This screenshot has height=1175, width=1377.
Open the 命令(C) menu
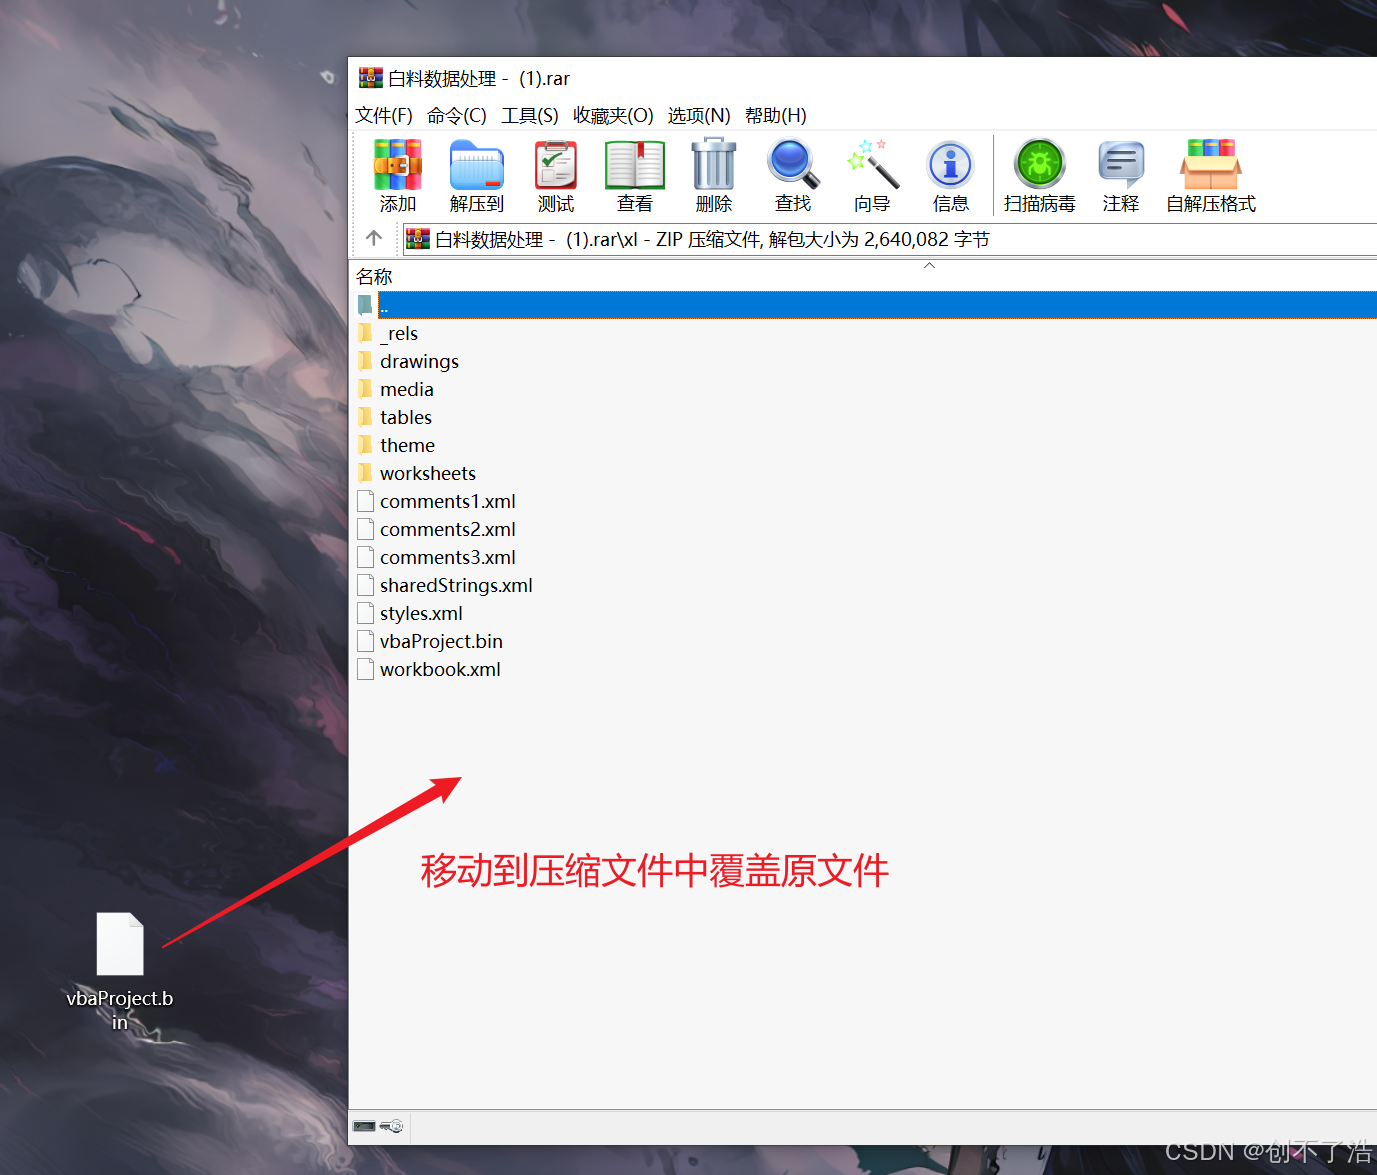point(457,115)
